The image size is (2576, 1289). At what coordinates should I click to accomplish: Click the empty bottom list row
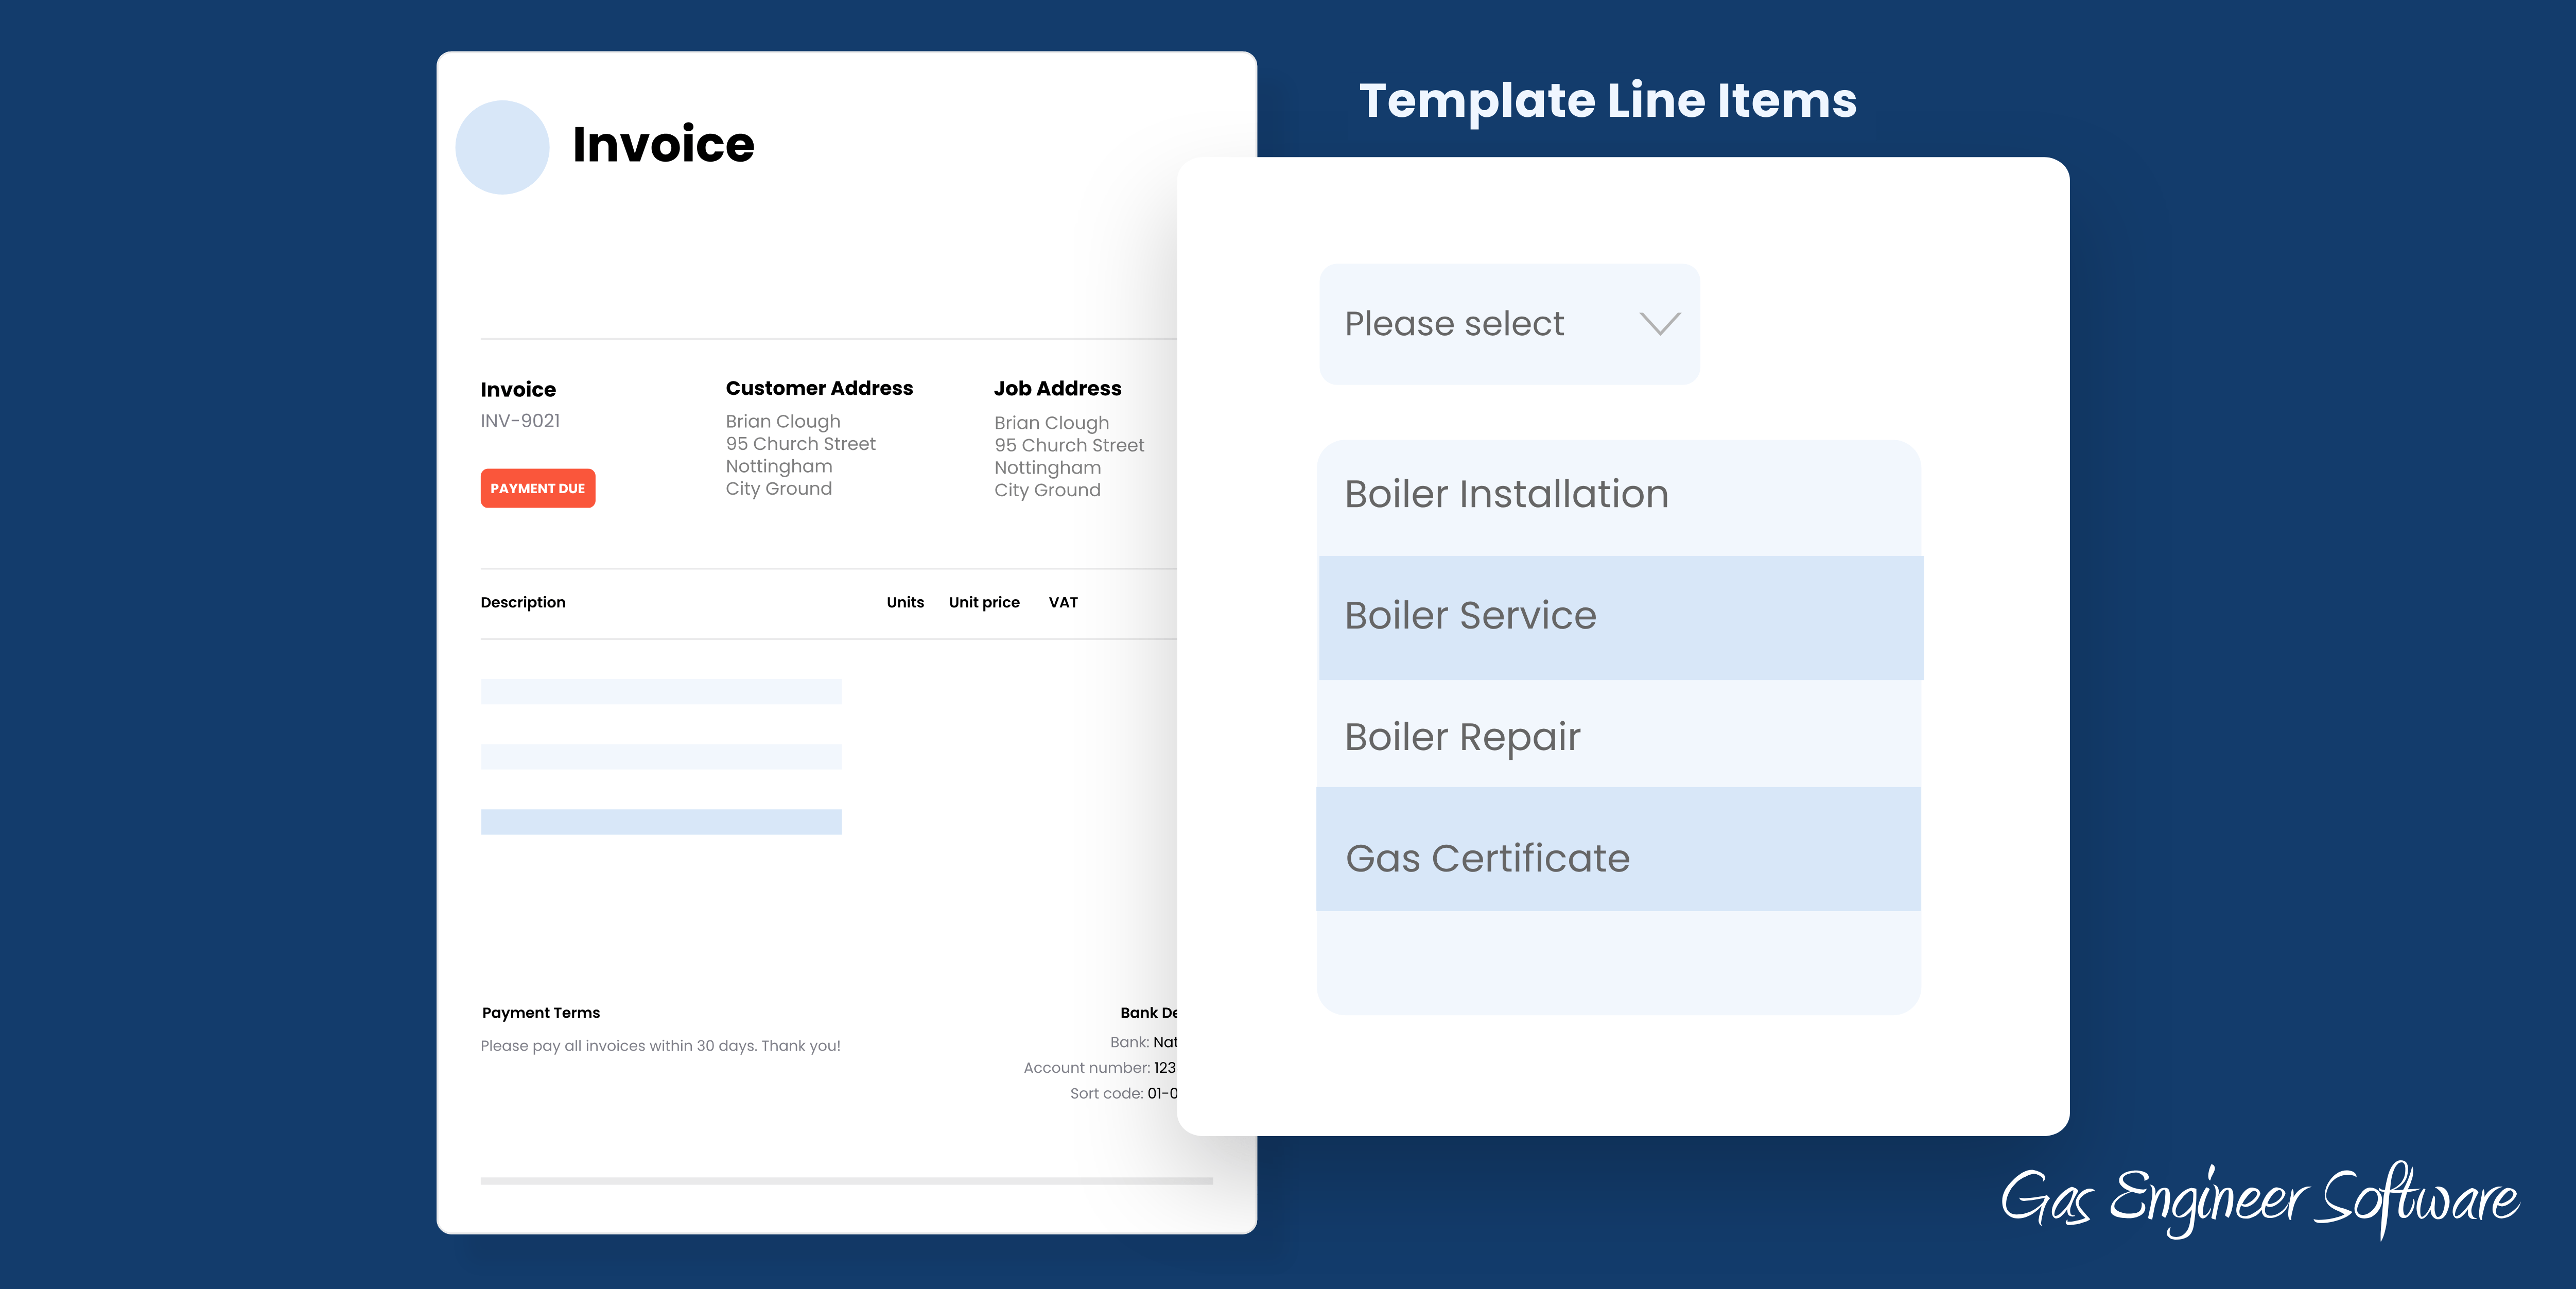coord(1618,962)
